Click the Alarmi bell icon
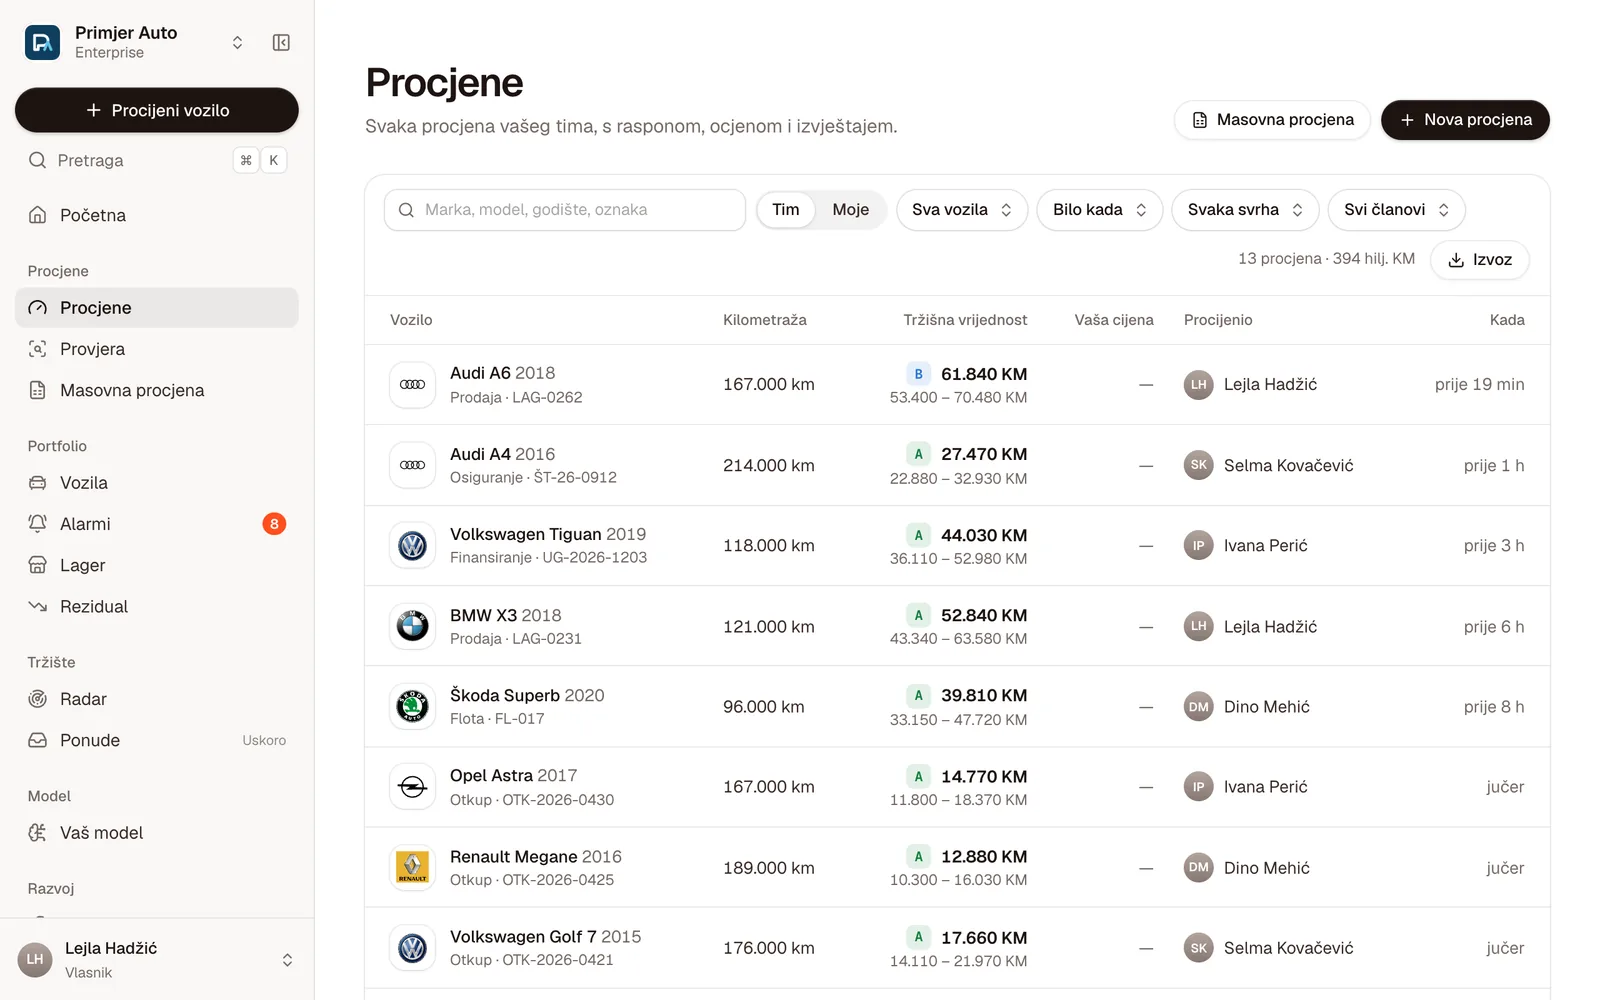 [x=38, y=524]
